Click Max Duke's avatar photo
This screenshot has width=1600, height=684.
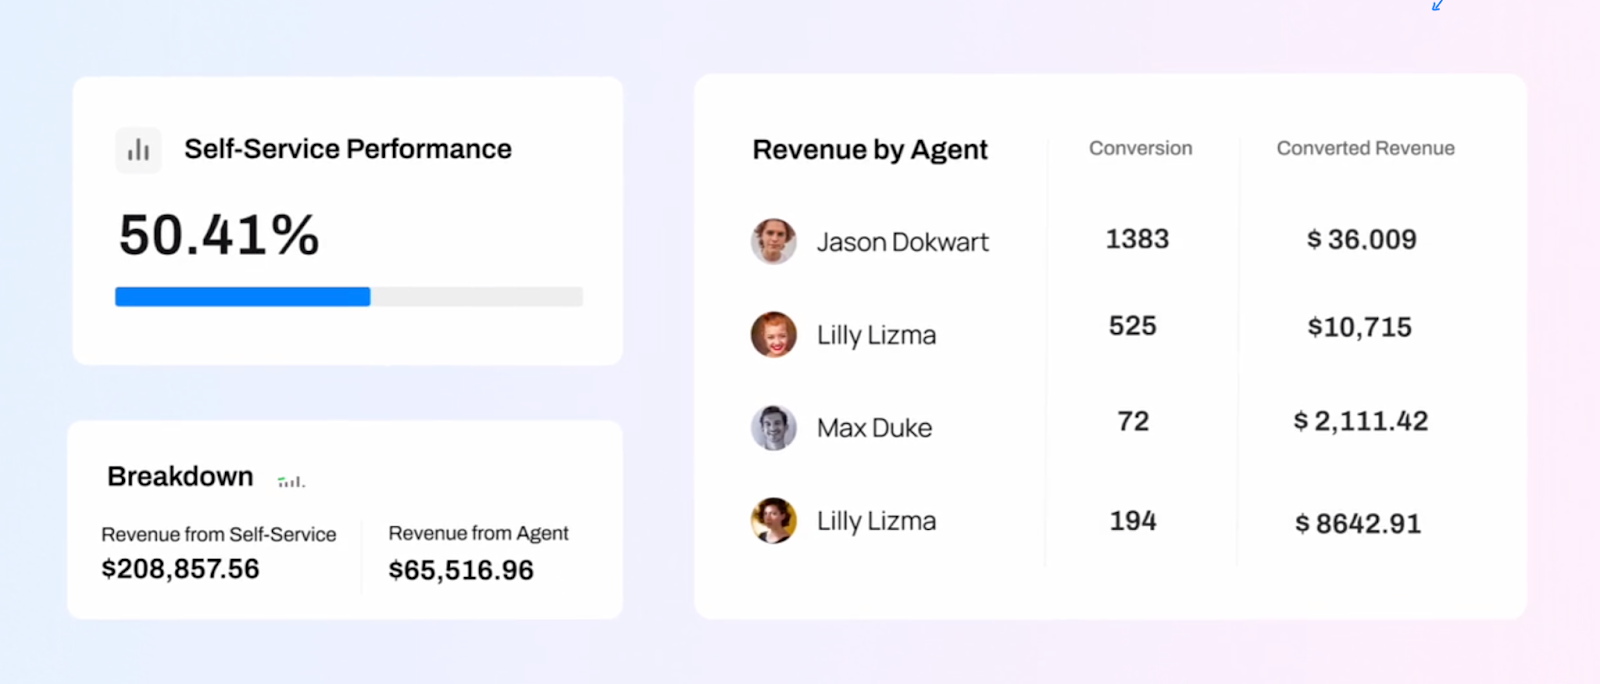773,428
